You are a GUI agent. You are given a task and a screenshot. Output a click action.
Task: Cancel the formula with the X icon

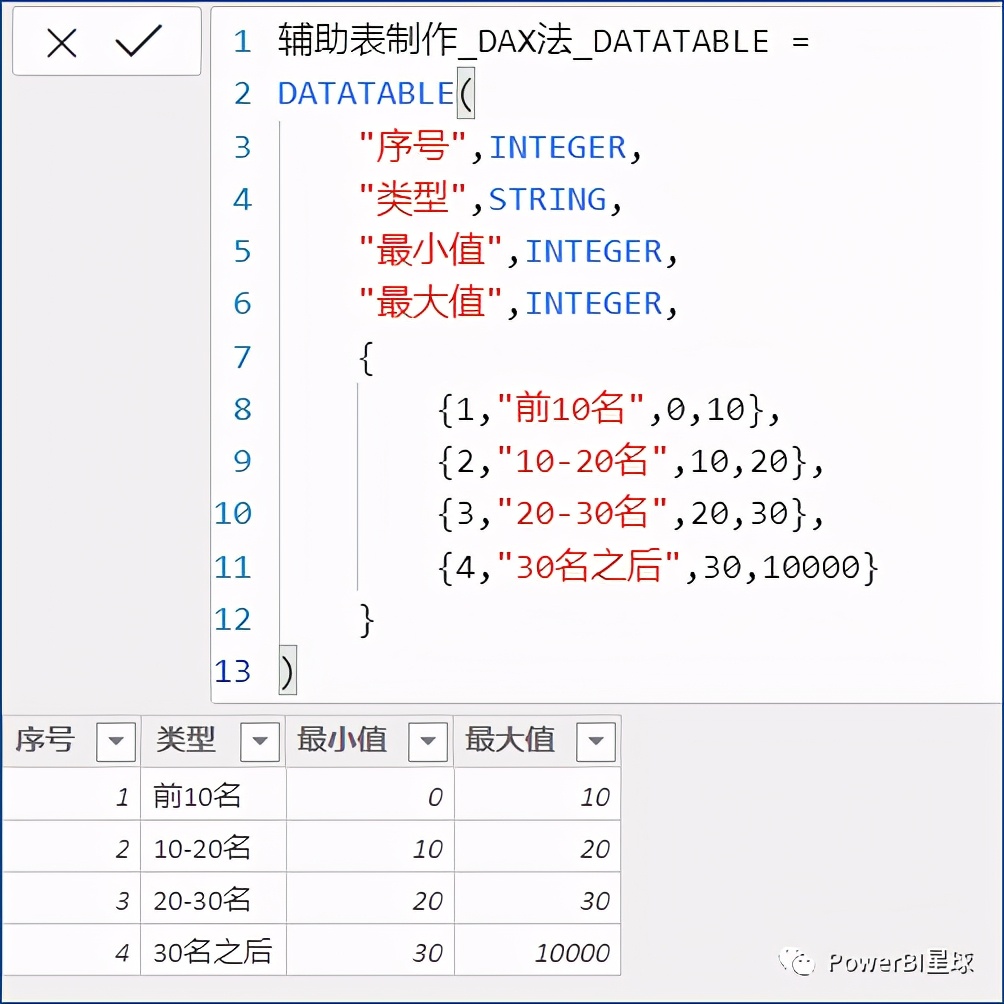(62, 44)
